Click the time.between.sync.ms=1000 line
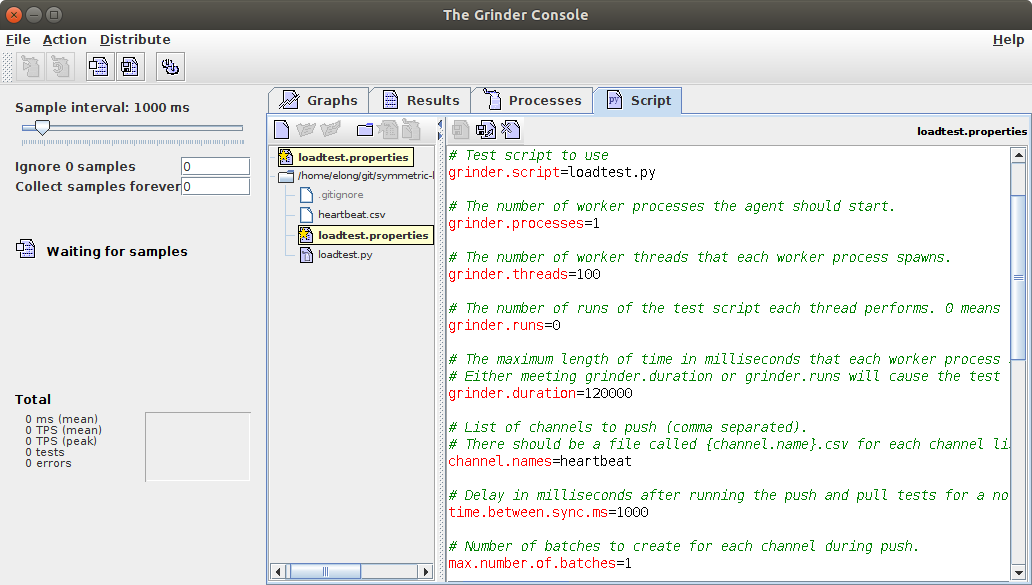This screenshot has width=1032, height=585. tap(548, 513)
